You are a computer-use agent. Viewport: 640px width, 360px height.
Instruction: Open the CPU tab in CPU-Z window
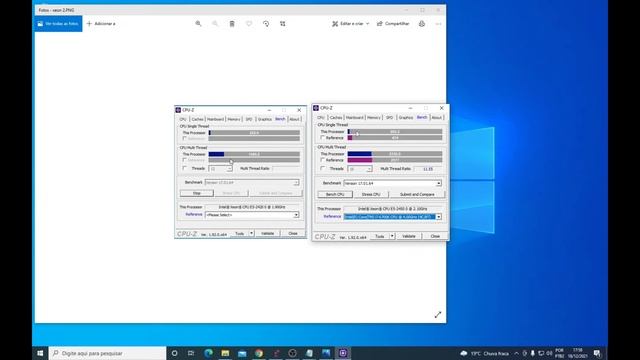pos(321,118)
